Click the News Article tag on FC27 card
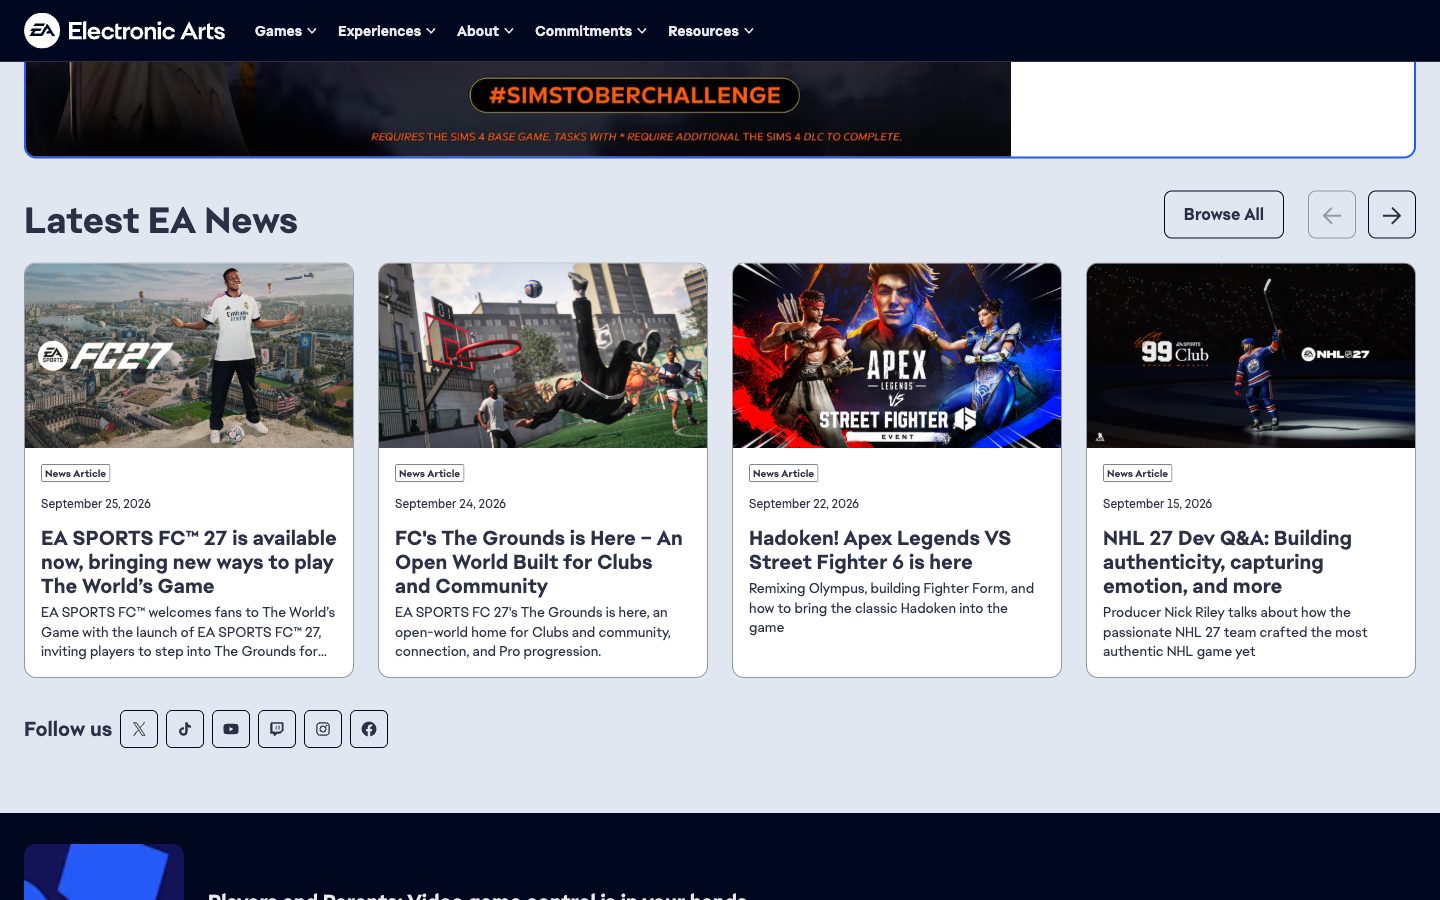Viewport: 1440px width, 900px height. [x=76, y=474]
